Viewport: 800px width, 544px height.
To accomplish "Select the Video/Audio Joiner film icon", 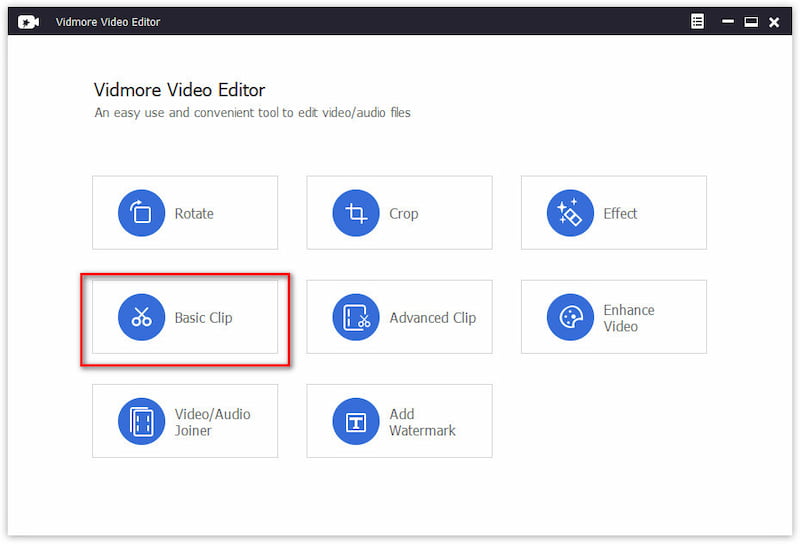I will tap(141, 421).
